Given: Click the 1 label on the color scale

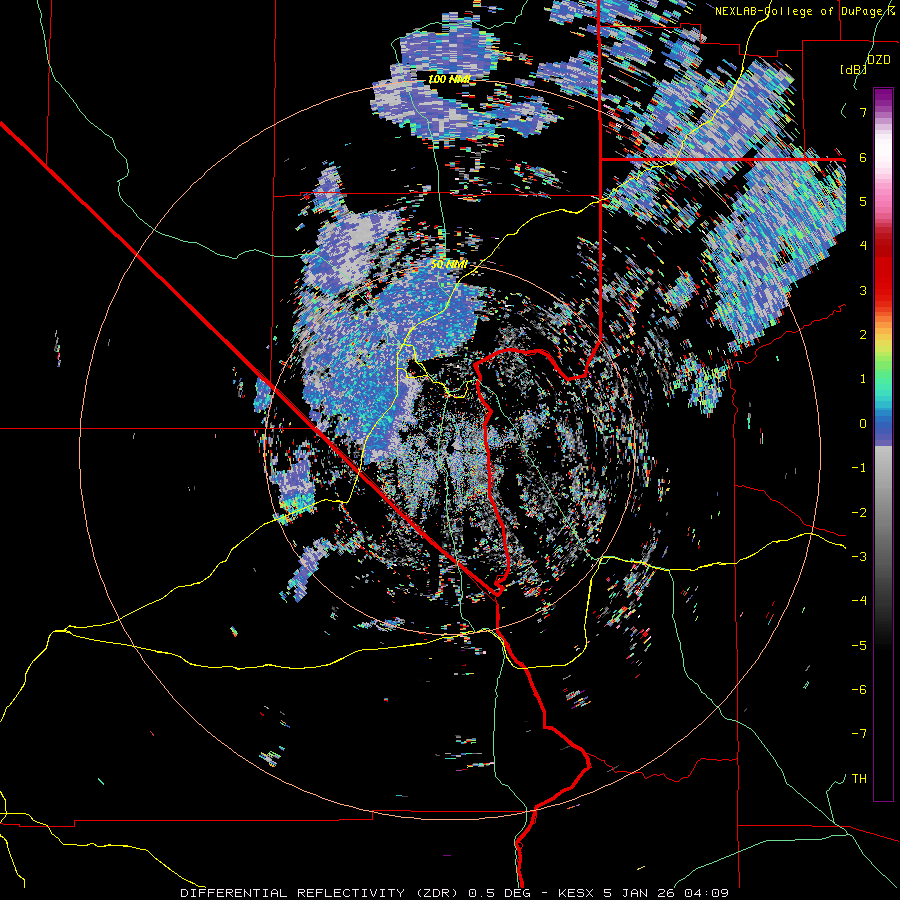Looking at the screenshot, I should pyautogui.click(x=863, y=379).
